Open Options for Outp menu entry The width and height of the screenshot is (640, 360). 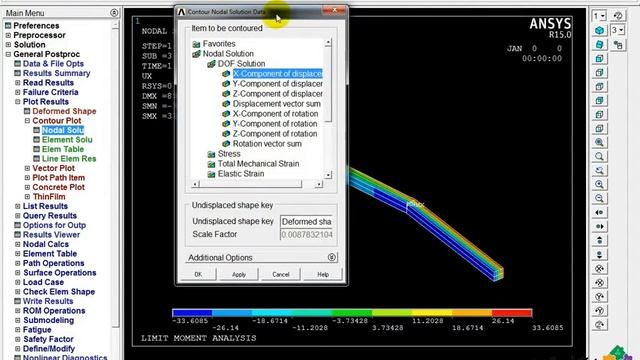[54, 225]
